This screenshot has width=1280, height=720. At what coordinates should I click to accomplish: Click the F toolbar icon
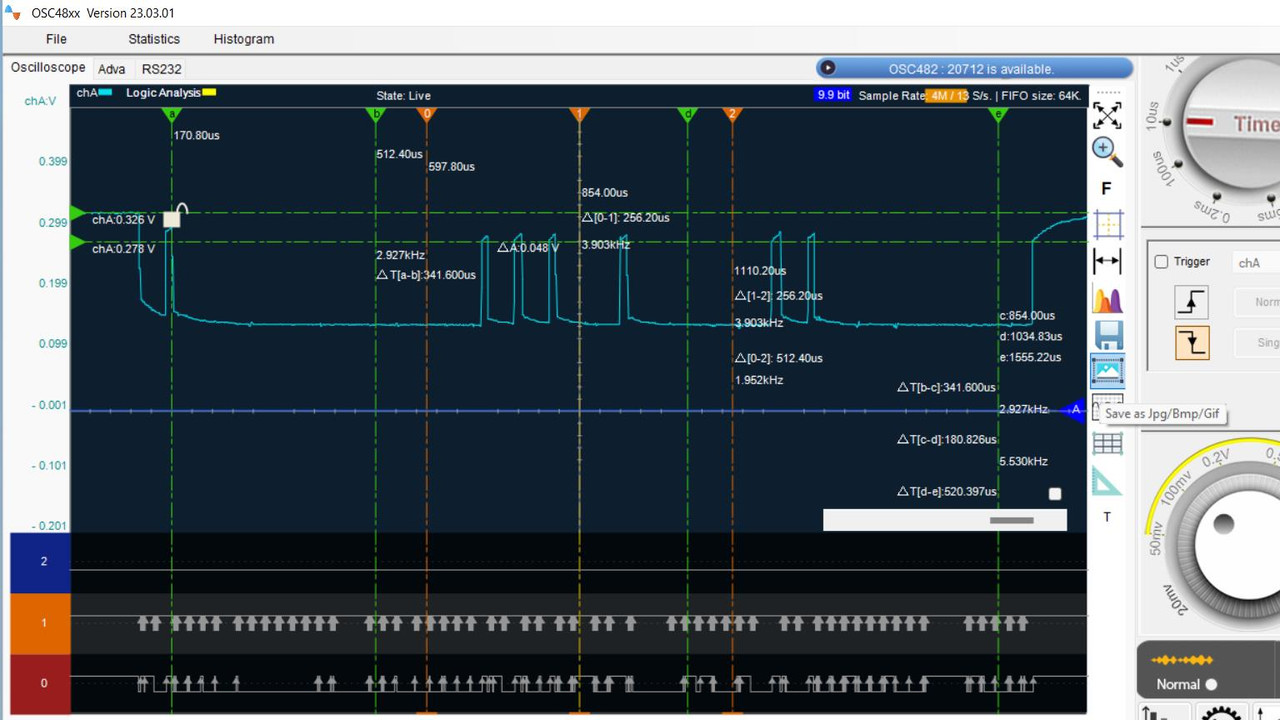[1106, 188]
